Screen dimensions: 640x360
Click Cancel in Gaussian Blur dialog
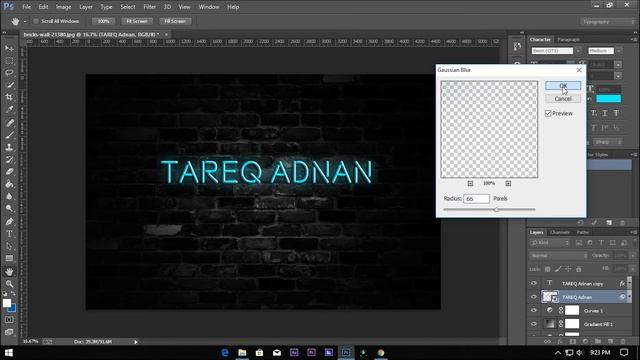tap(563, 99)
